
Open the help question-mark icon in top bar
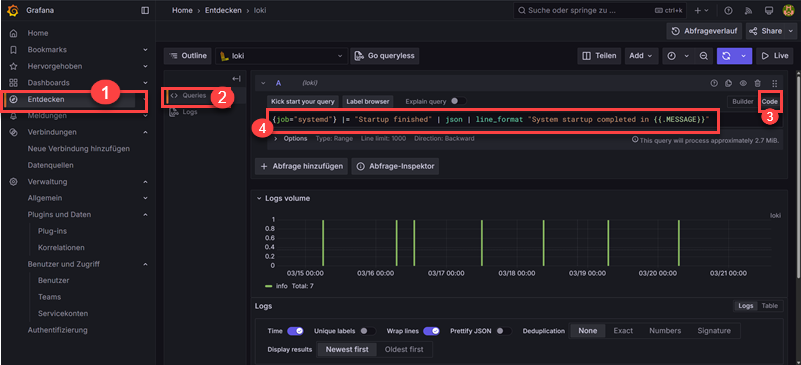tap(728, 10)
